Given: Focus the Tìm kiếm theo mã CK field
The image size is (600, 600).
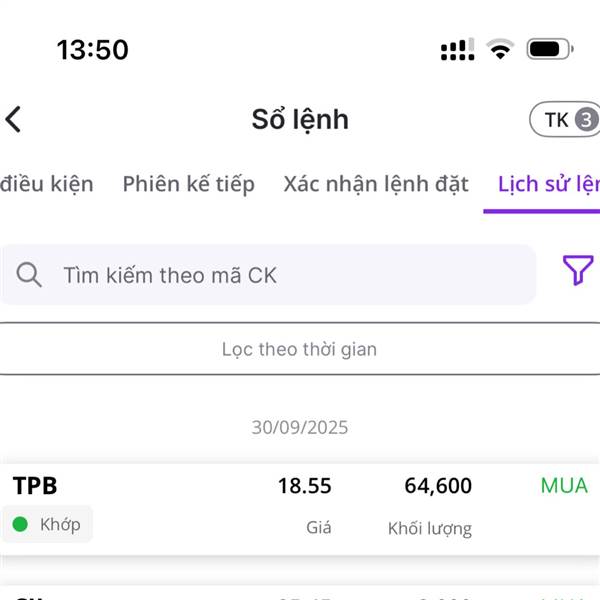Looking at the screenshot, I should tap(268, 275).
